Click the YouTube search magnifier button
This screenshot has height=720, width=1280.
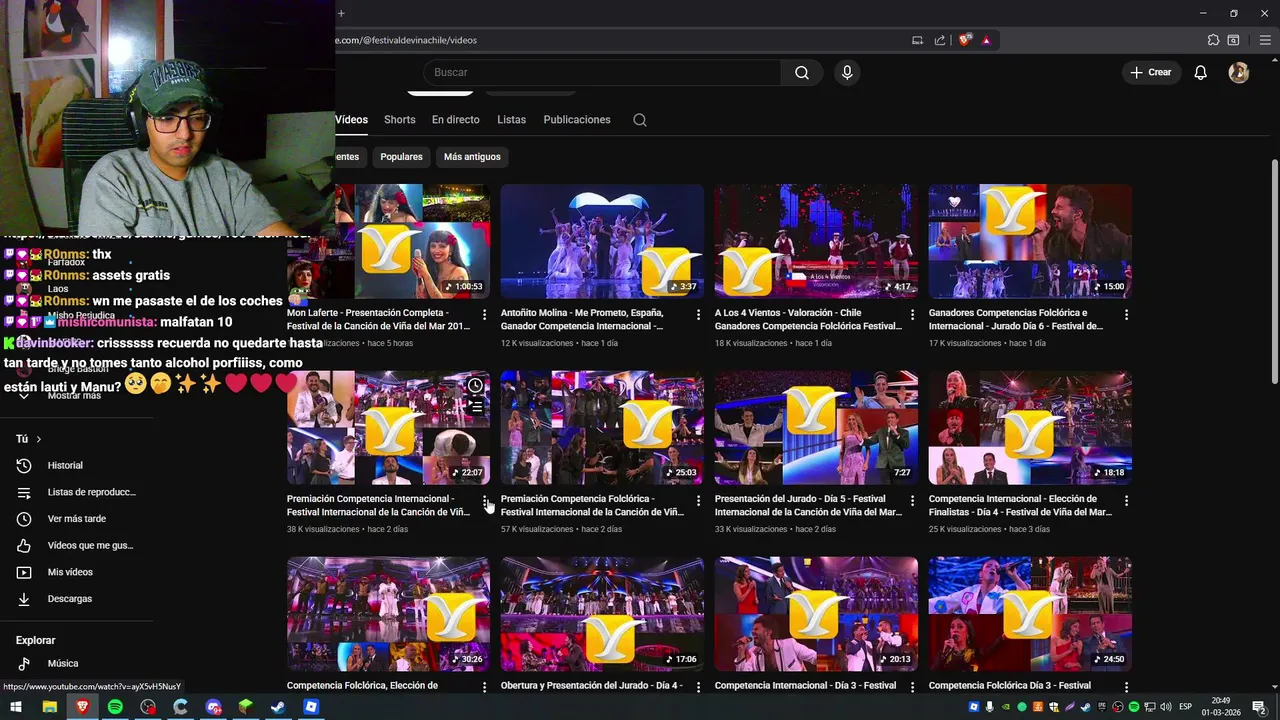802,72
